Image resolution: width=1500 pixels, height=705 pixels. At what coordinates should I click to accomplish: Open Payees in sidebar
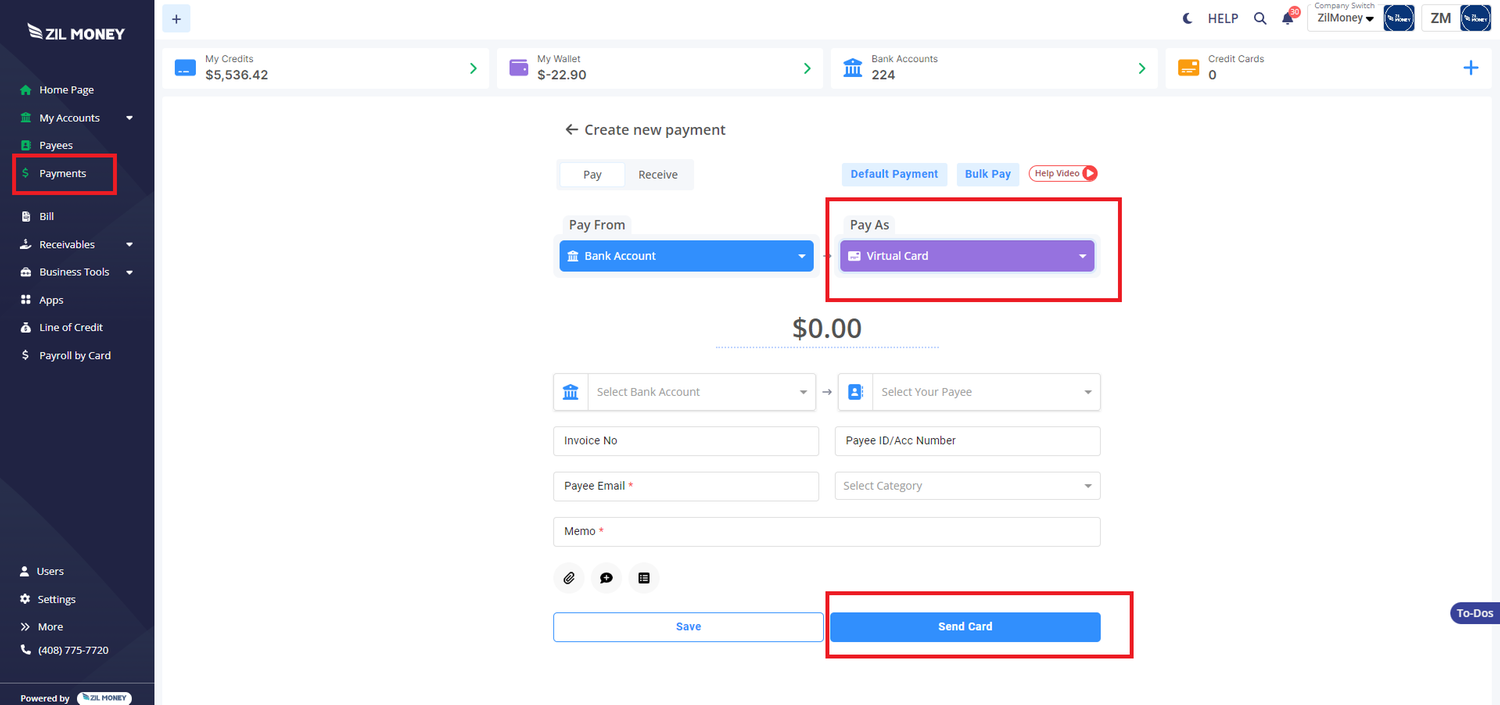[x=56, y=146]
